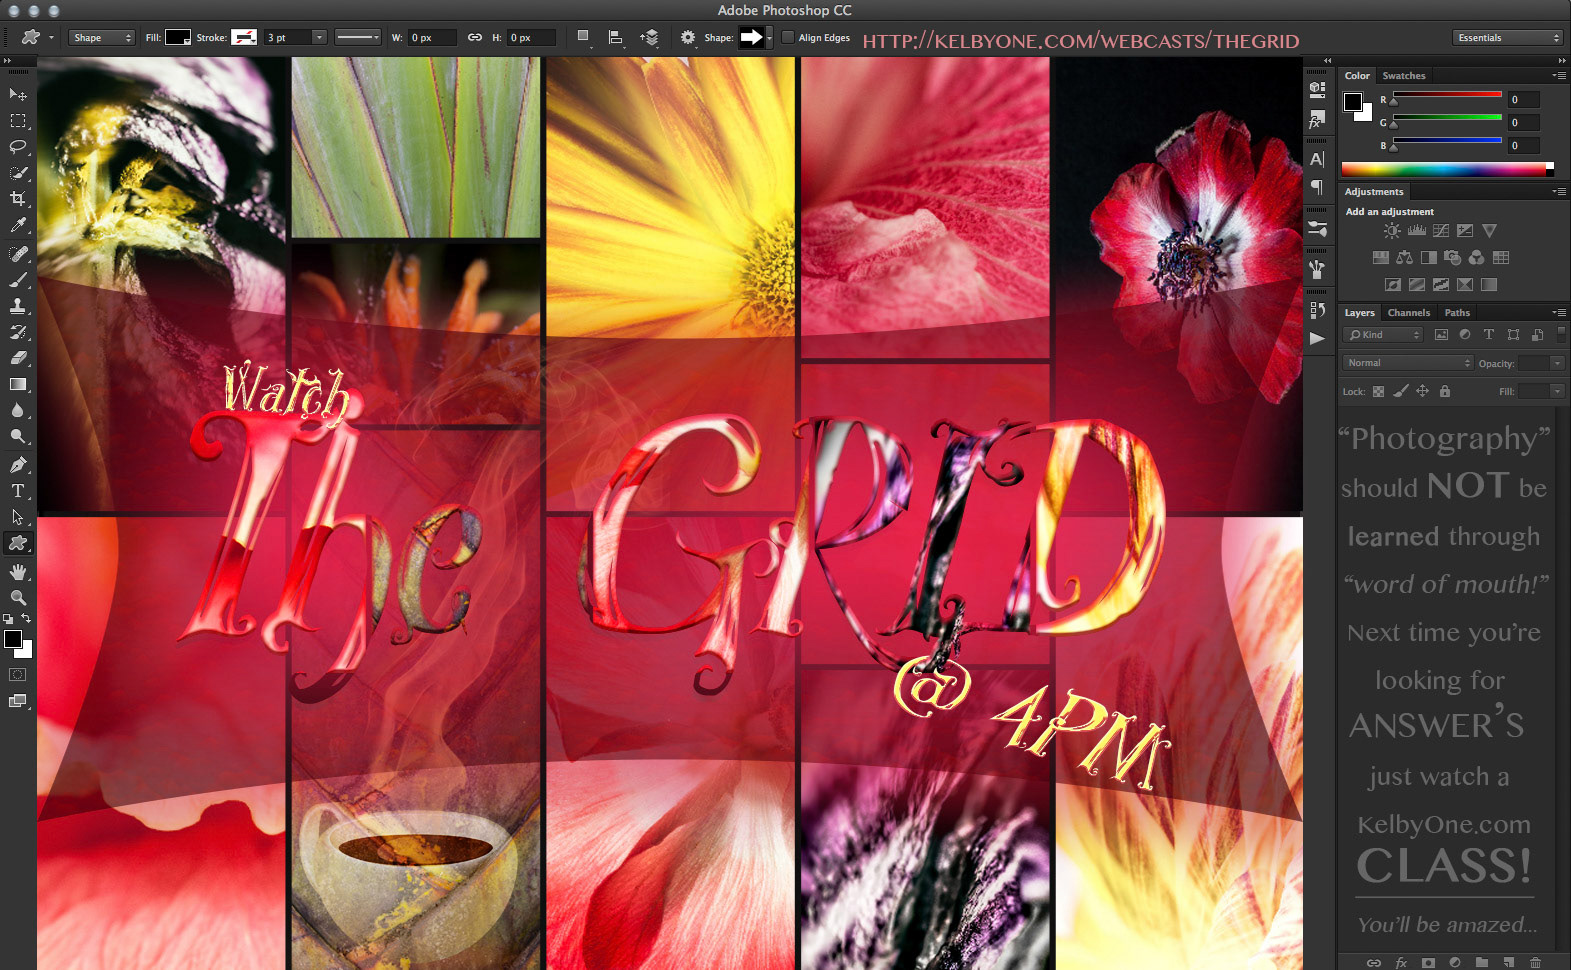
Task: Open the Fill dropdown arrow in Layers
Action: pyautogui.click(x=1557, y=391)
